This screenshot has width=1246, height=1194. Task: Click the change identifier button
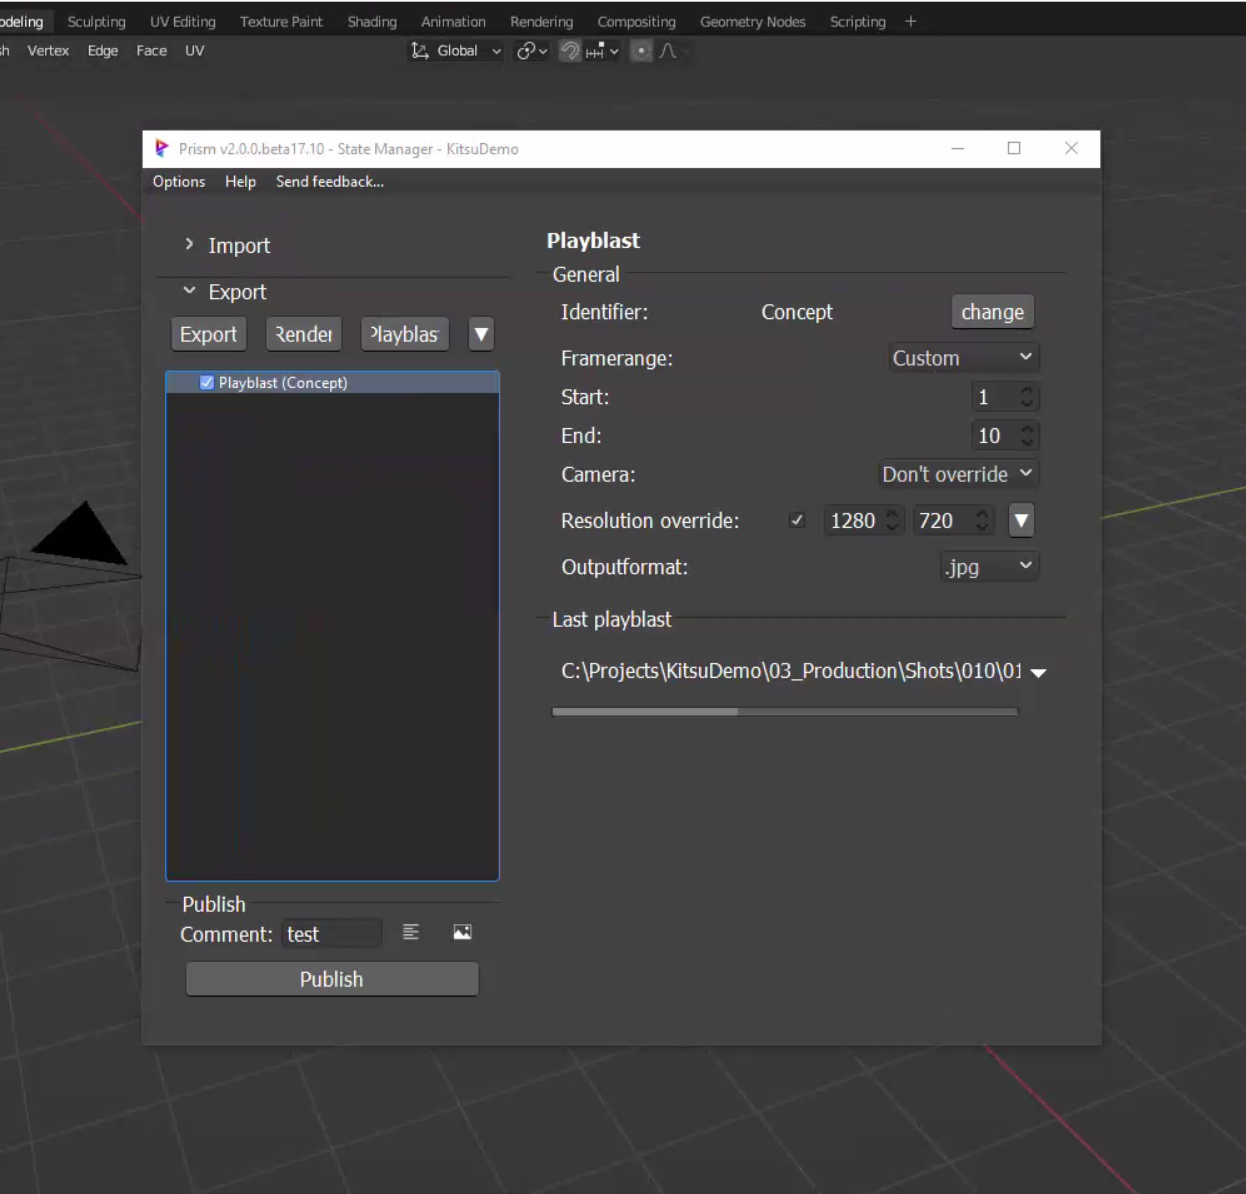992,312
